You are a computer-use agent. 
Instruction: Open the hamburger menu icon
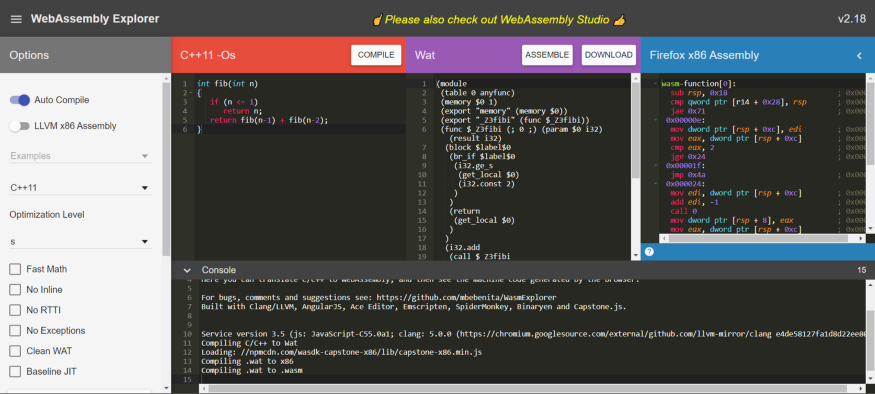click(x=16, y=19)
